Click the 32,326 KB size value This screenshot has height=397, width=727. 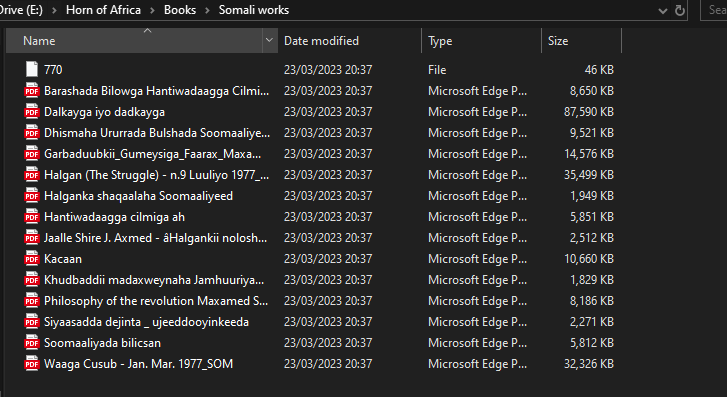coord(589,364)
